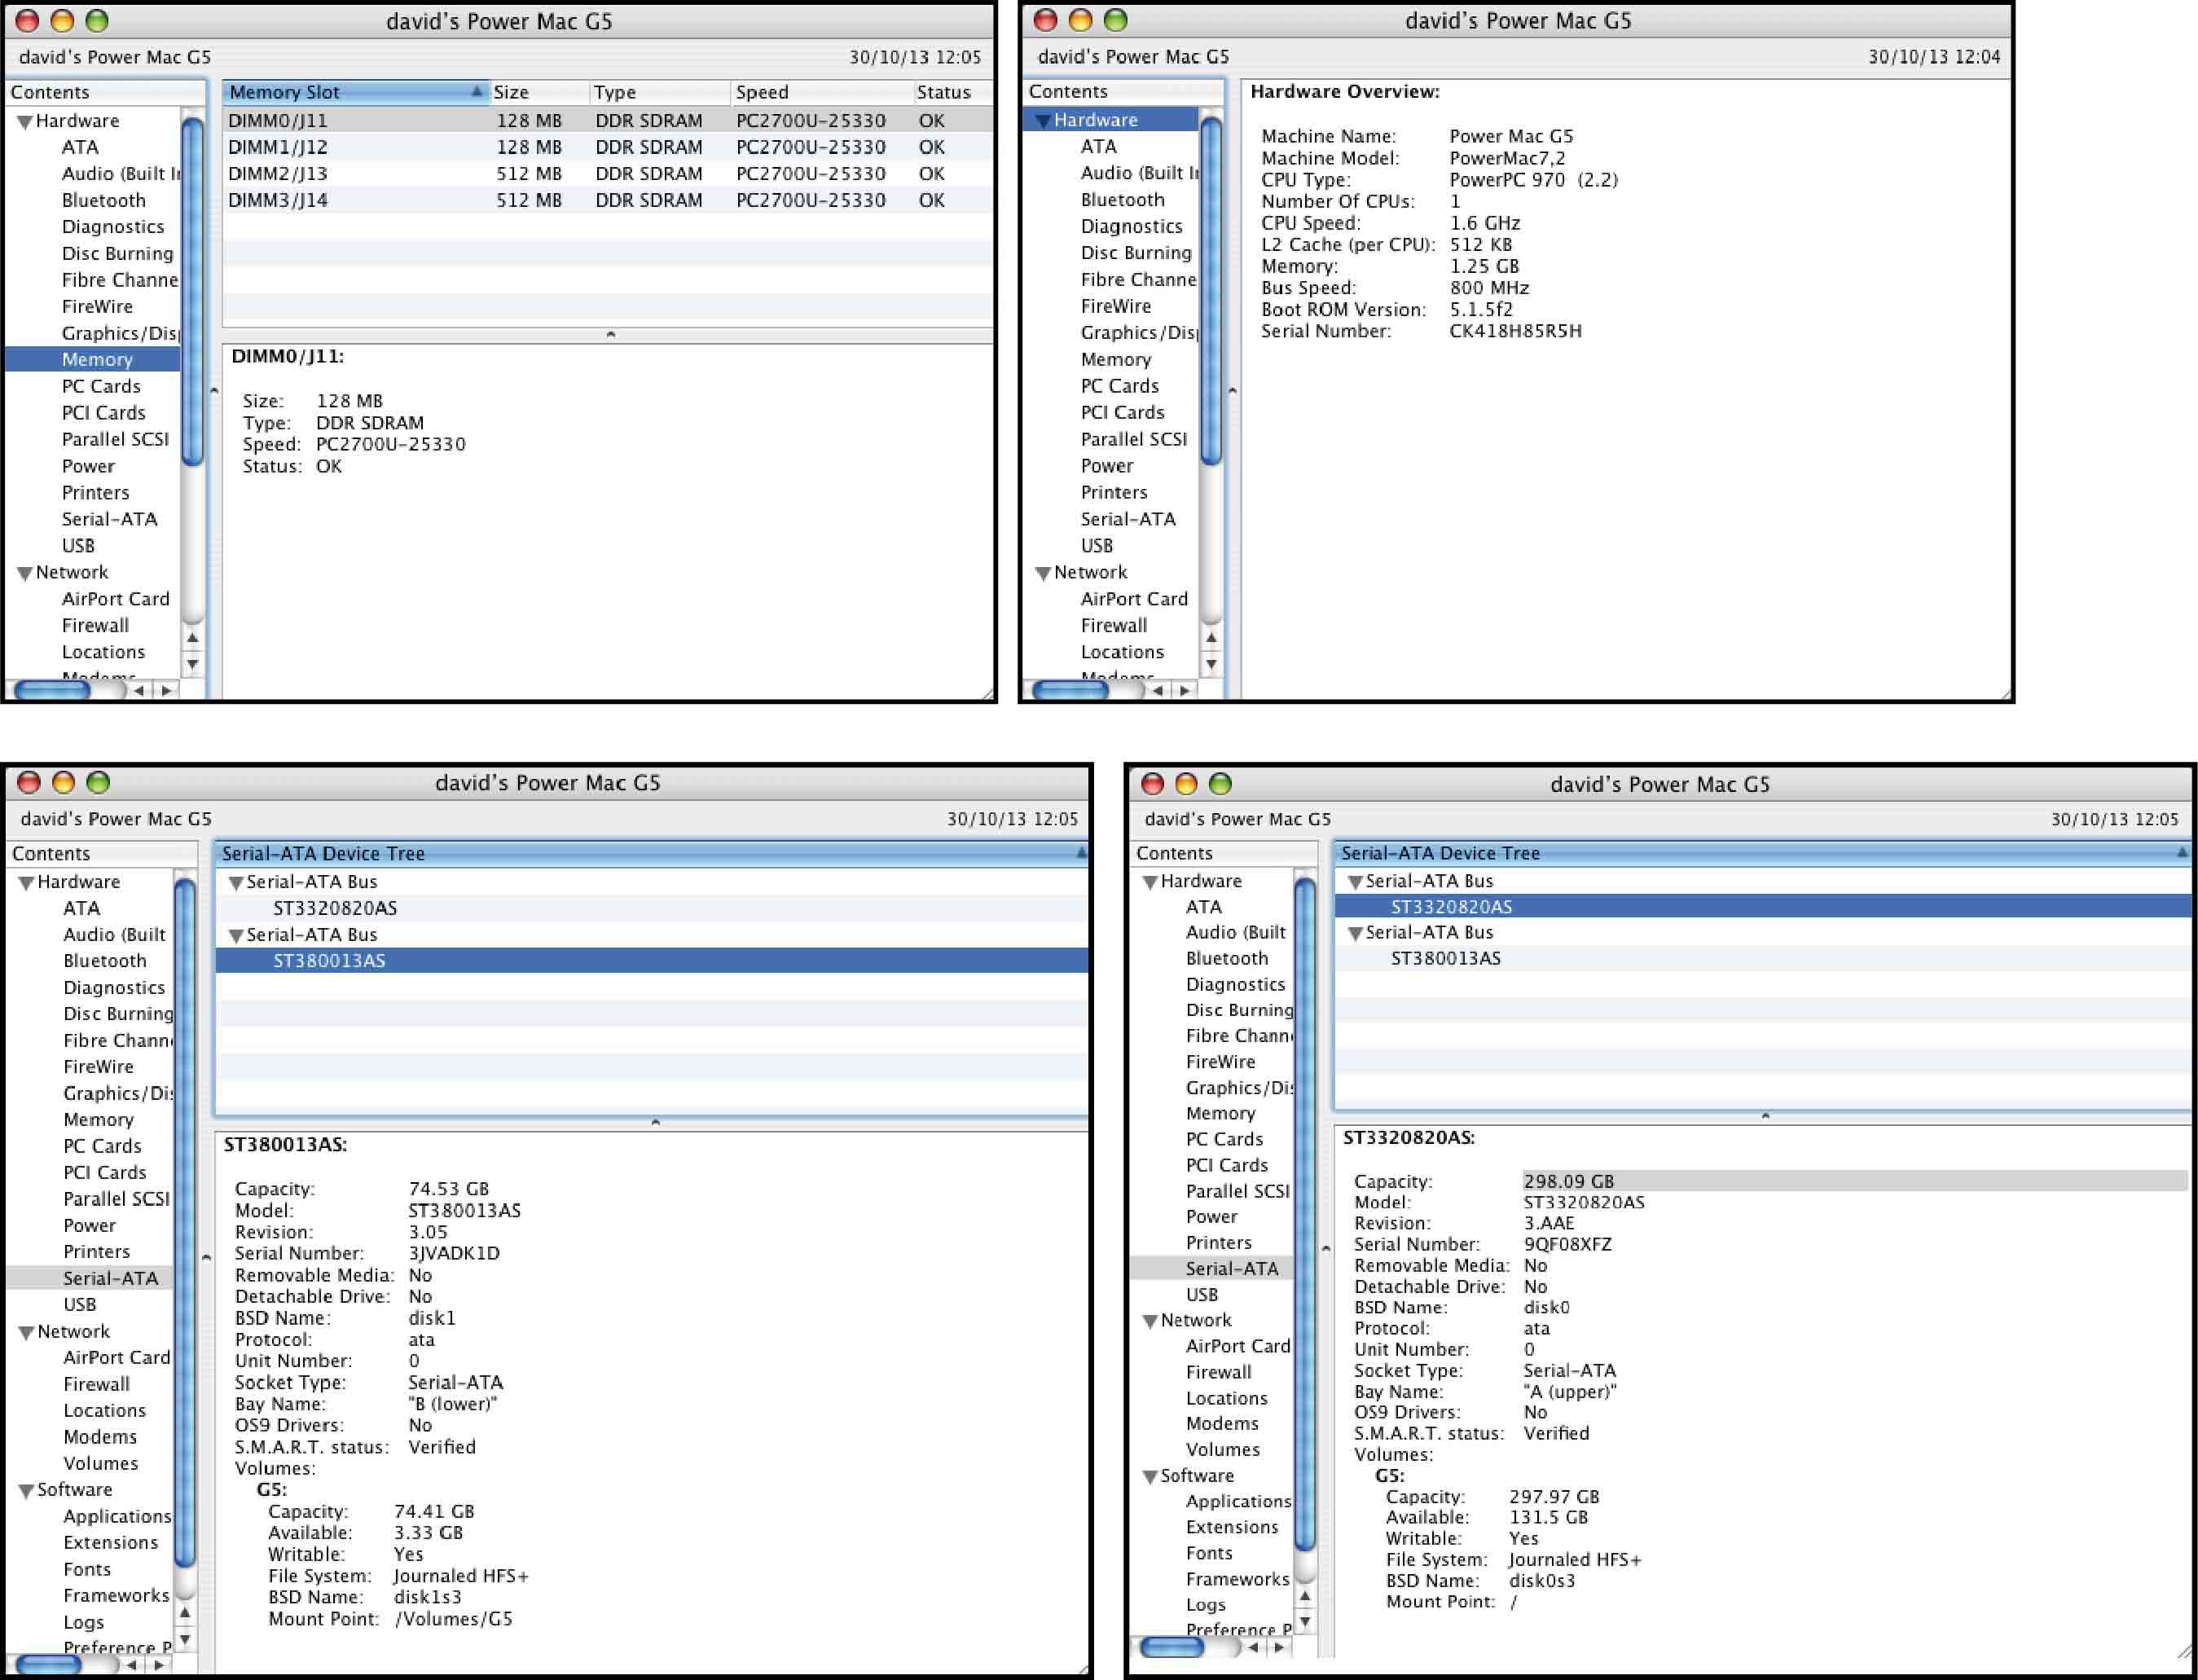Select the DIMM0/J11 memory row

pyautogui.click(x=607, y=121)
